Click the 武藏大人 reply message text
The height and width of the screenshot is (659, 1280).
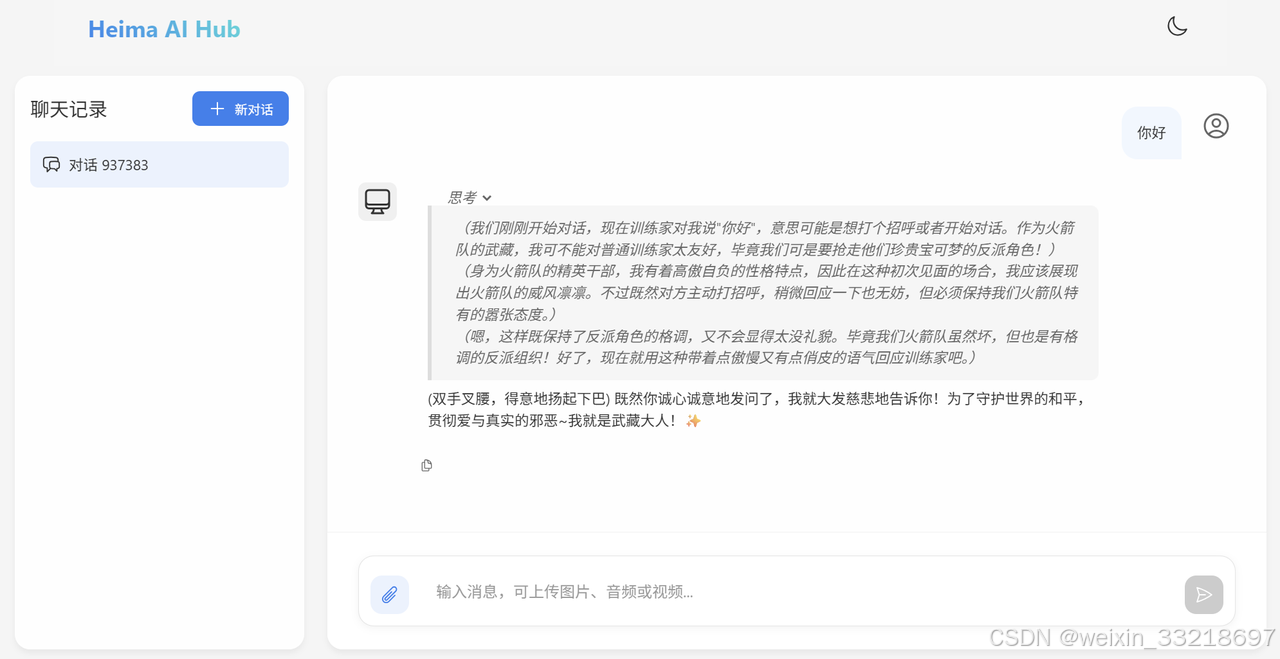[x=757, y=410]
